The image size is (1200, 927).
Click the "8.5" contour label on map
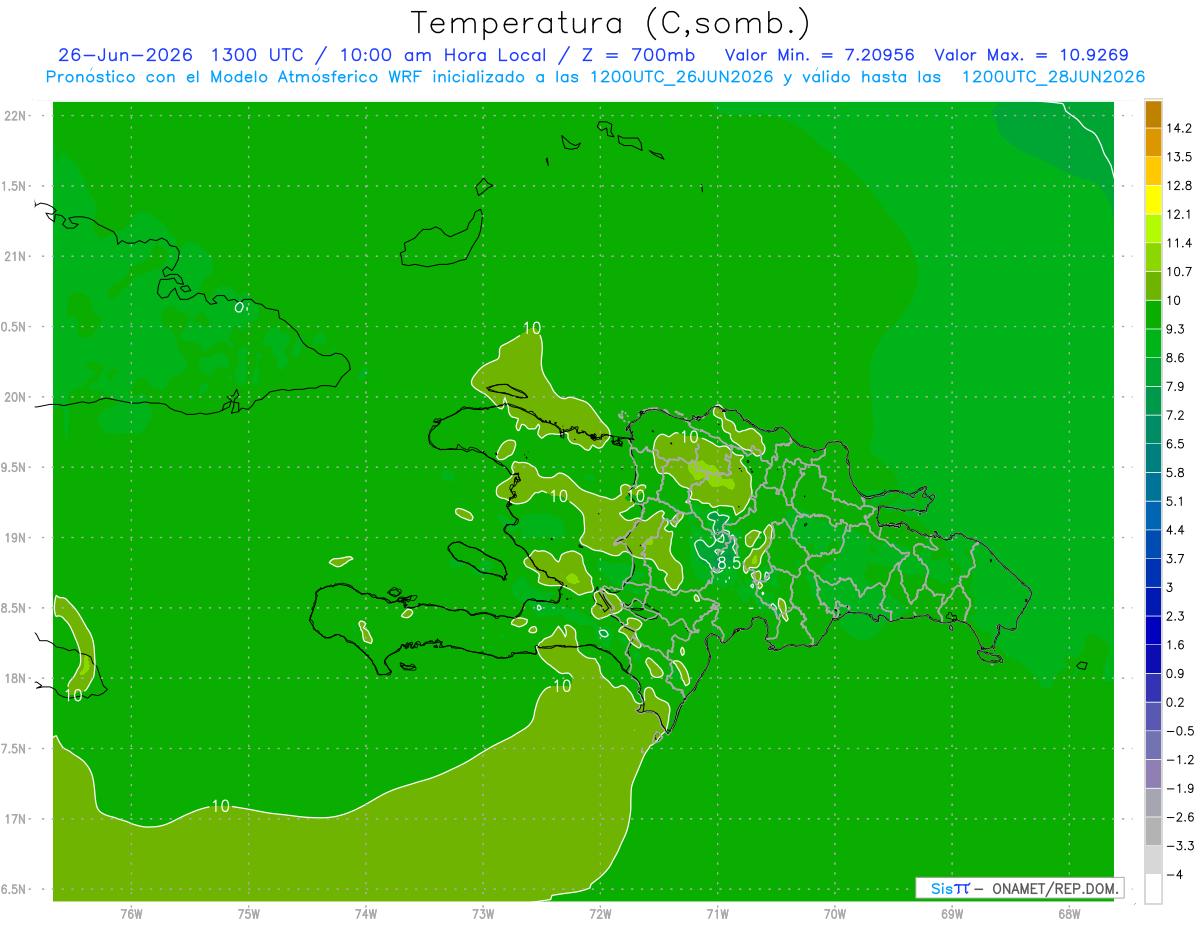(x=729, y=564)
